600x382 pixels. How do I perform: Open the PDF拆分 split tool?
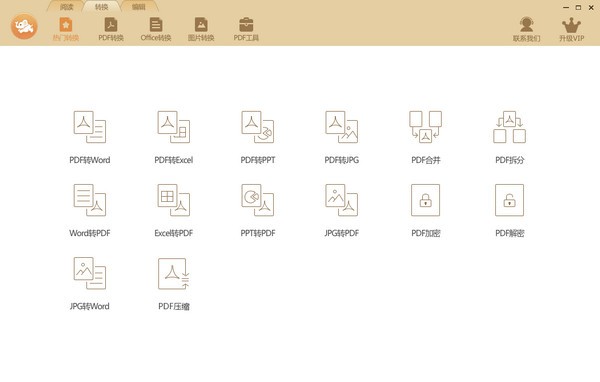click(x=509, y=137)
